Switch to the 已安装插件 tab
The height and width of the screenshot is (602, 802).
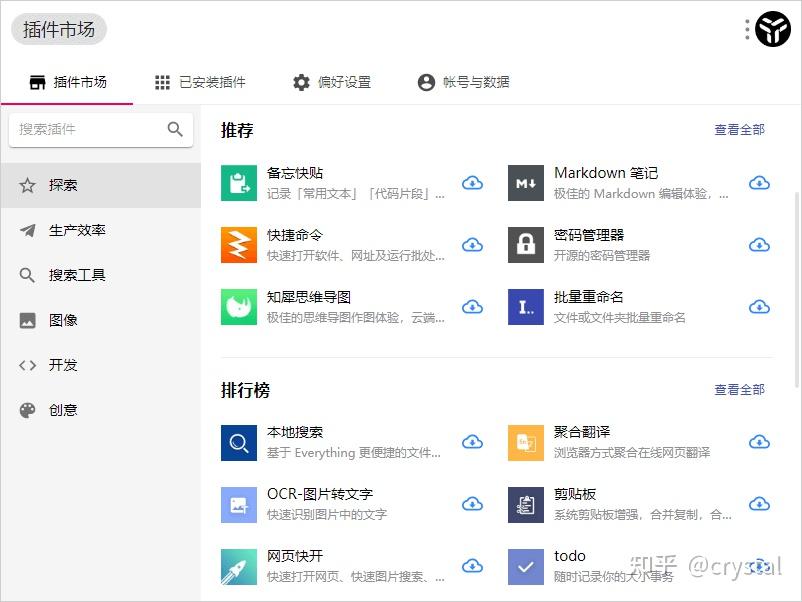pos(200,83)
